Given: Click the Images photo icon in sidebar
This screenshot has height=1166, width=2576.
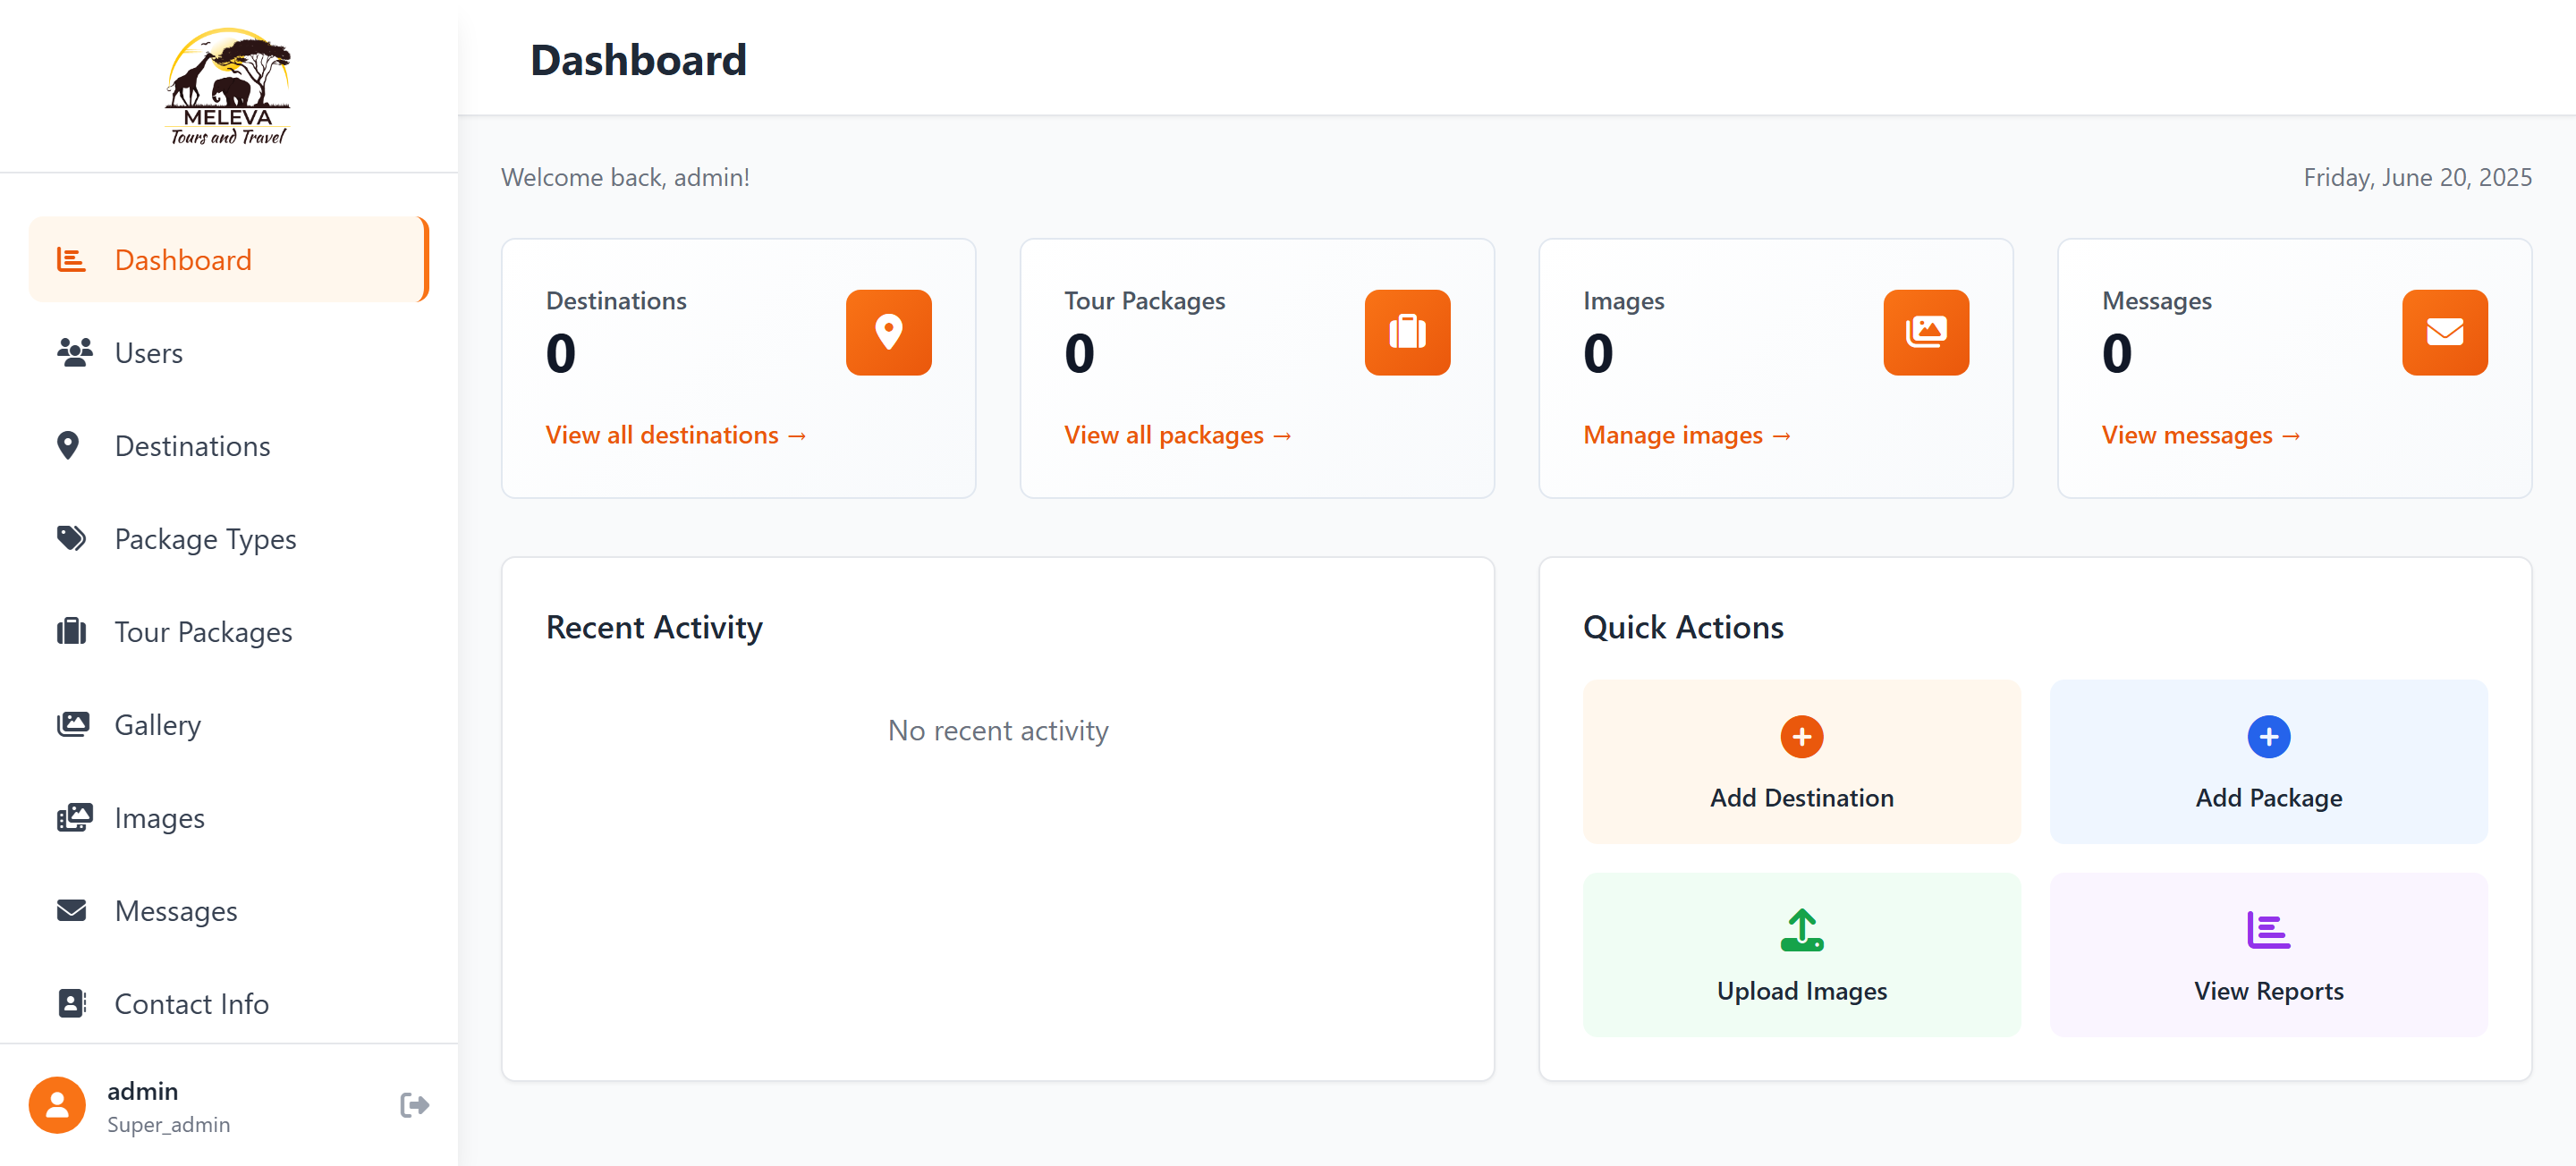Looking at the screenshot, I should pyautogui.click(x=74, y=818).
